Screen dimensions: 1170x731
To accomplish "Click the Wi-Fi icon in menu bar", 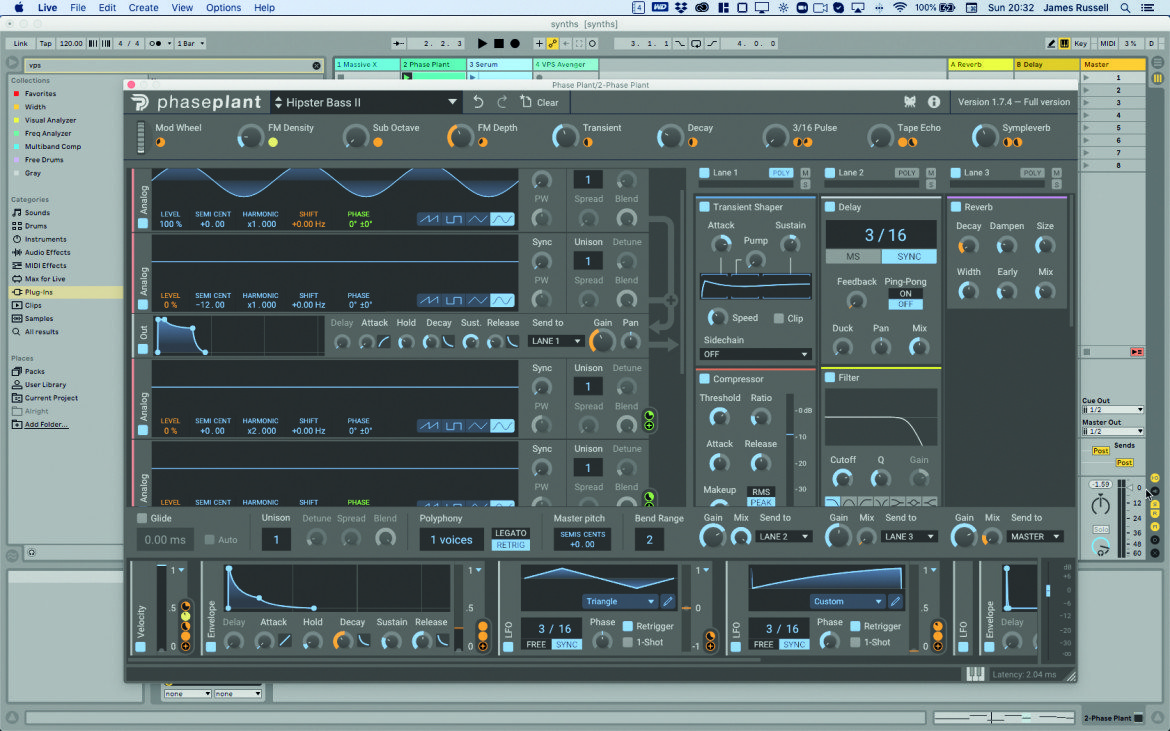I will 900,7.
